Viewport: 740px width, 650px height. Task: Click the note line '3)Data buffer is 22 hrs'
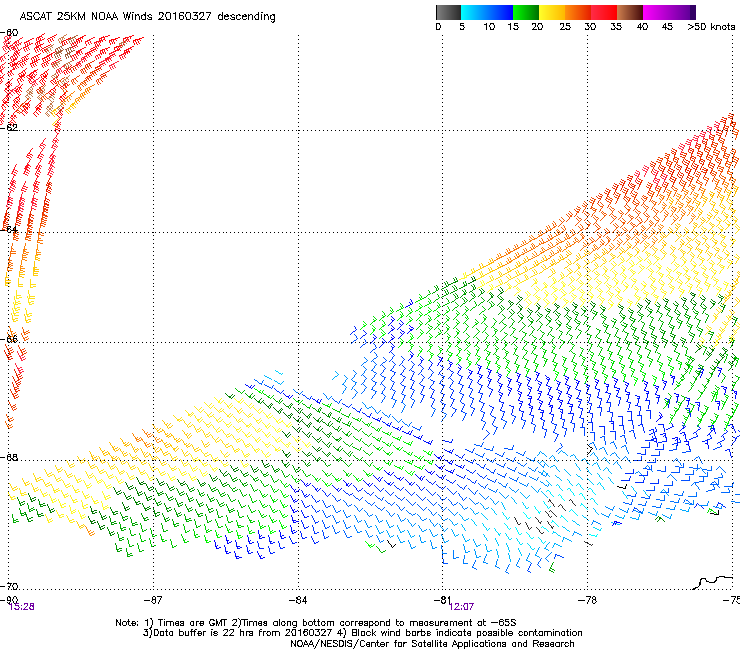click(362, 633)
